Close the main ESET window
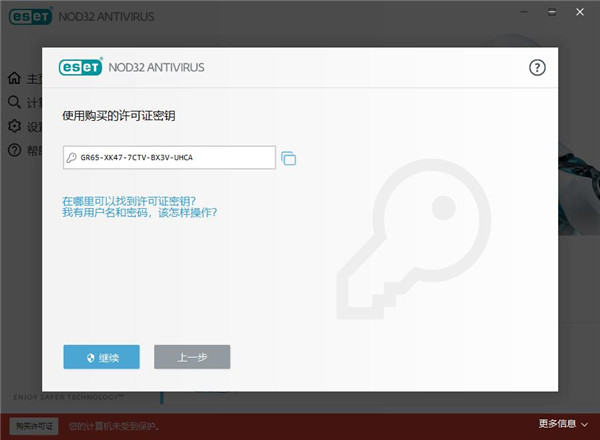This screenshot has width=600, height=440. tap(580, 12)
